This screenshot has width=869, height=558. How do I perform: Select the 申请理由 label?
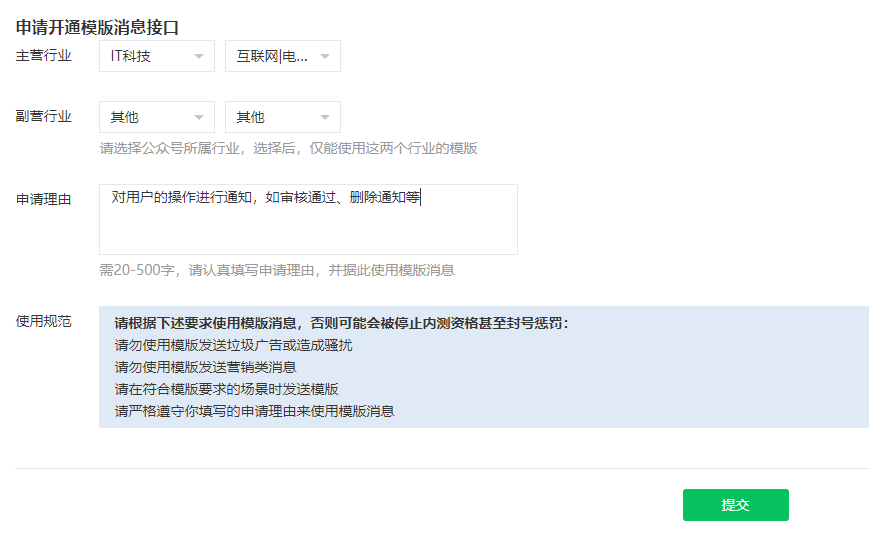click(x=44, y=199)
